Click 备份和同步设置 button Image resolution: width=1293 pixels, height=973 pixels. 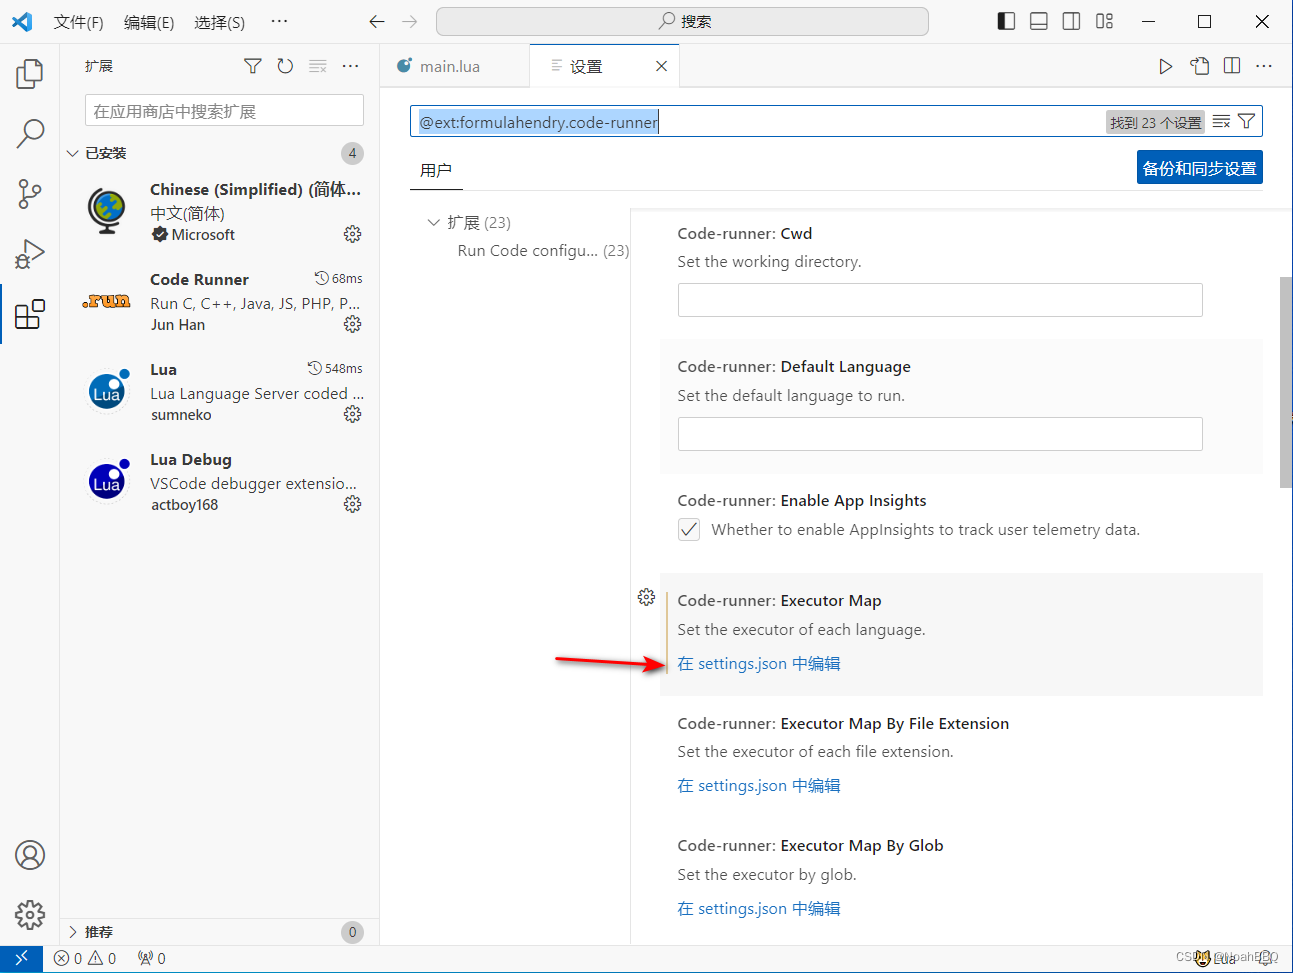click(1200, 168)
